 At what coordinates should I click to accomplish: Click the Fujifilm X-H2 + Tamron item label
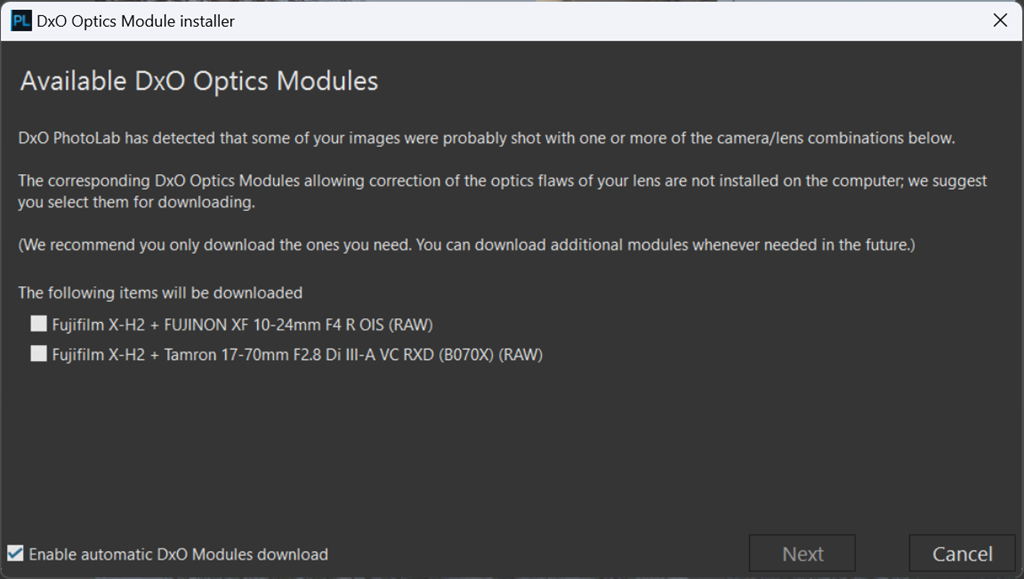coord(297,354)
